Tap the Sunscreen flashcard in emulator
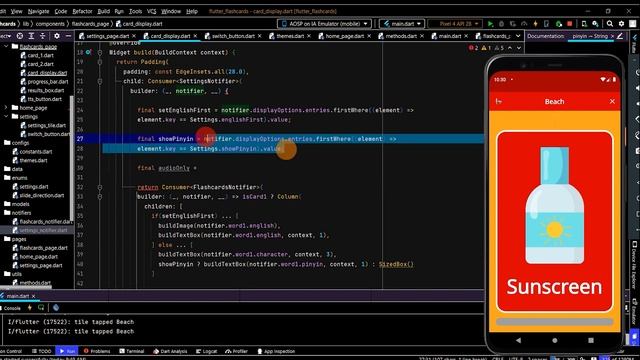 click(554, 222)
